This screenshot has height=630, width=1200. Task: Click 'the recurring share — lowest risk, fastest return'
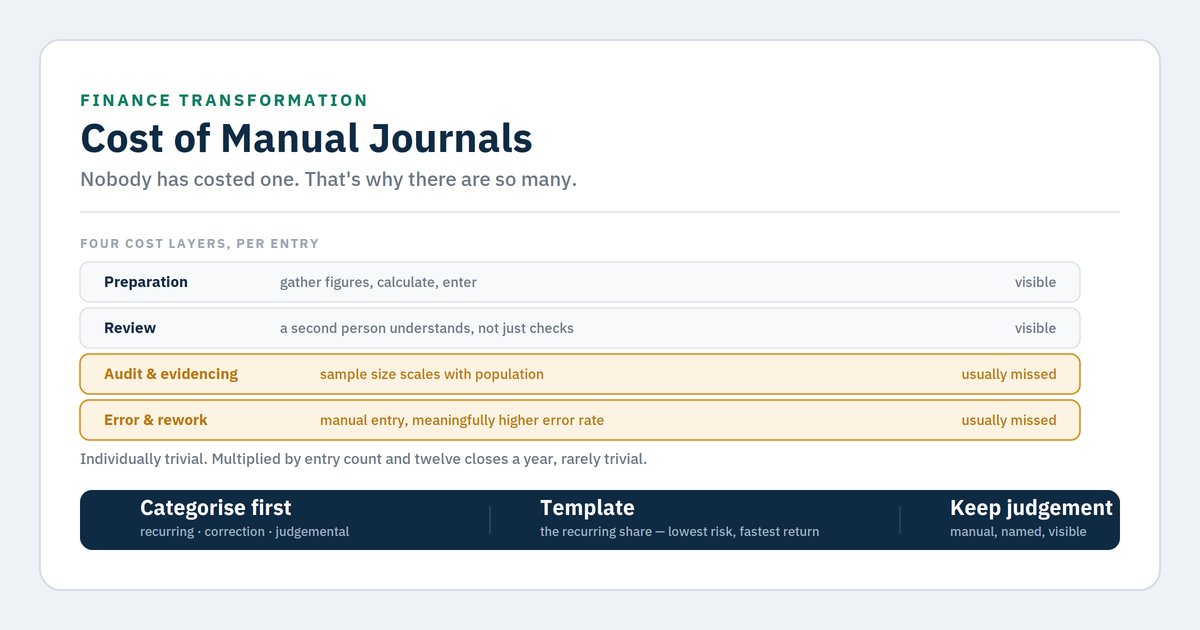(x=680, y=532)
